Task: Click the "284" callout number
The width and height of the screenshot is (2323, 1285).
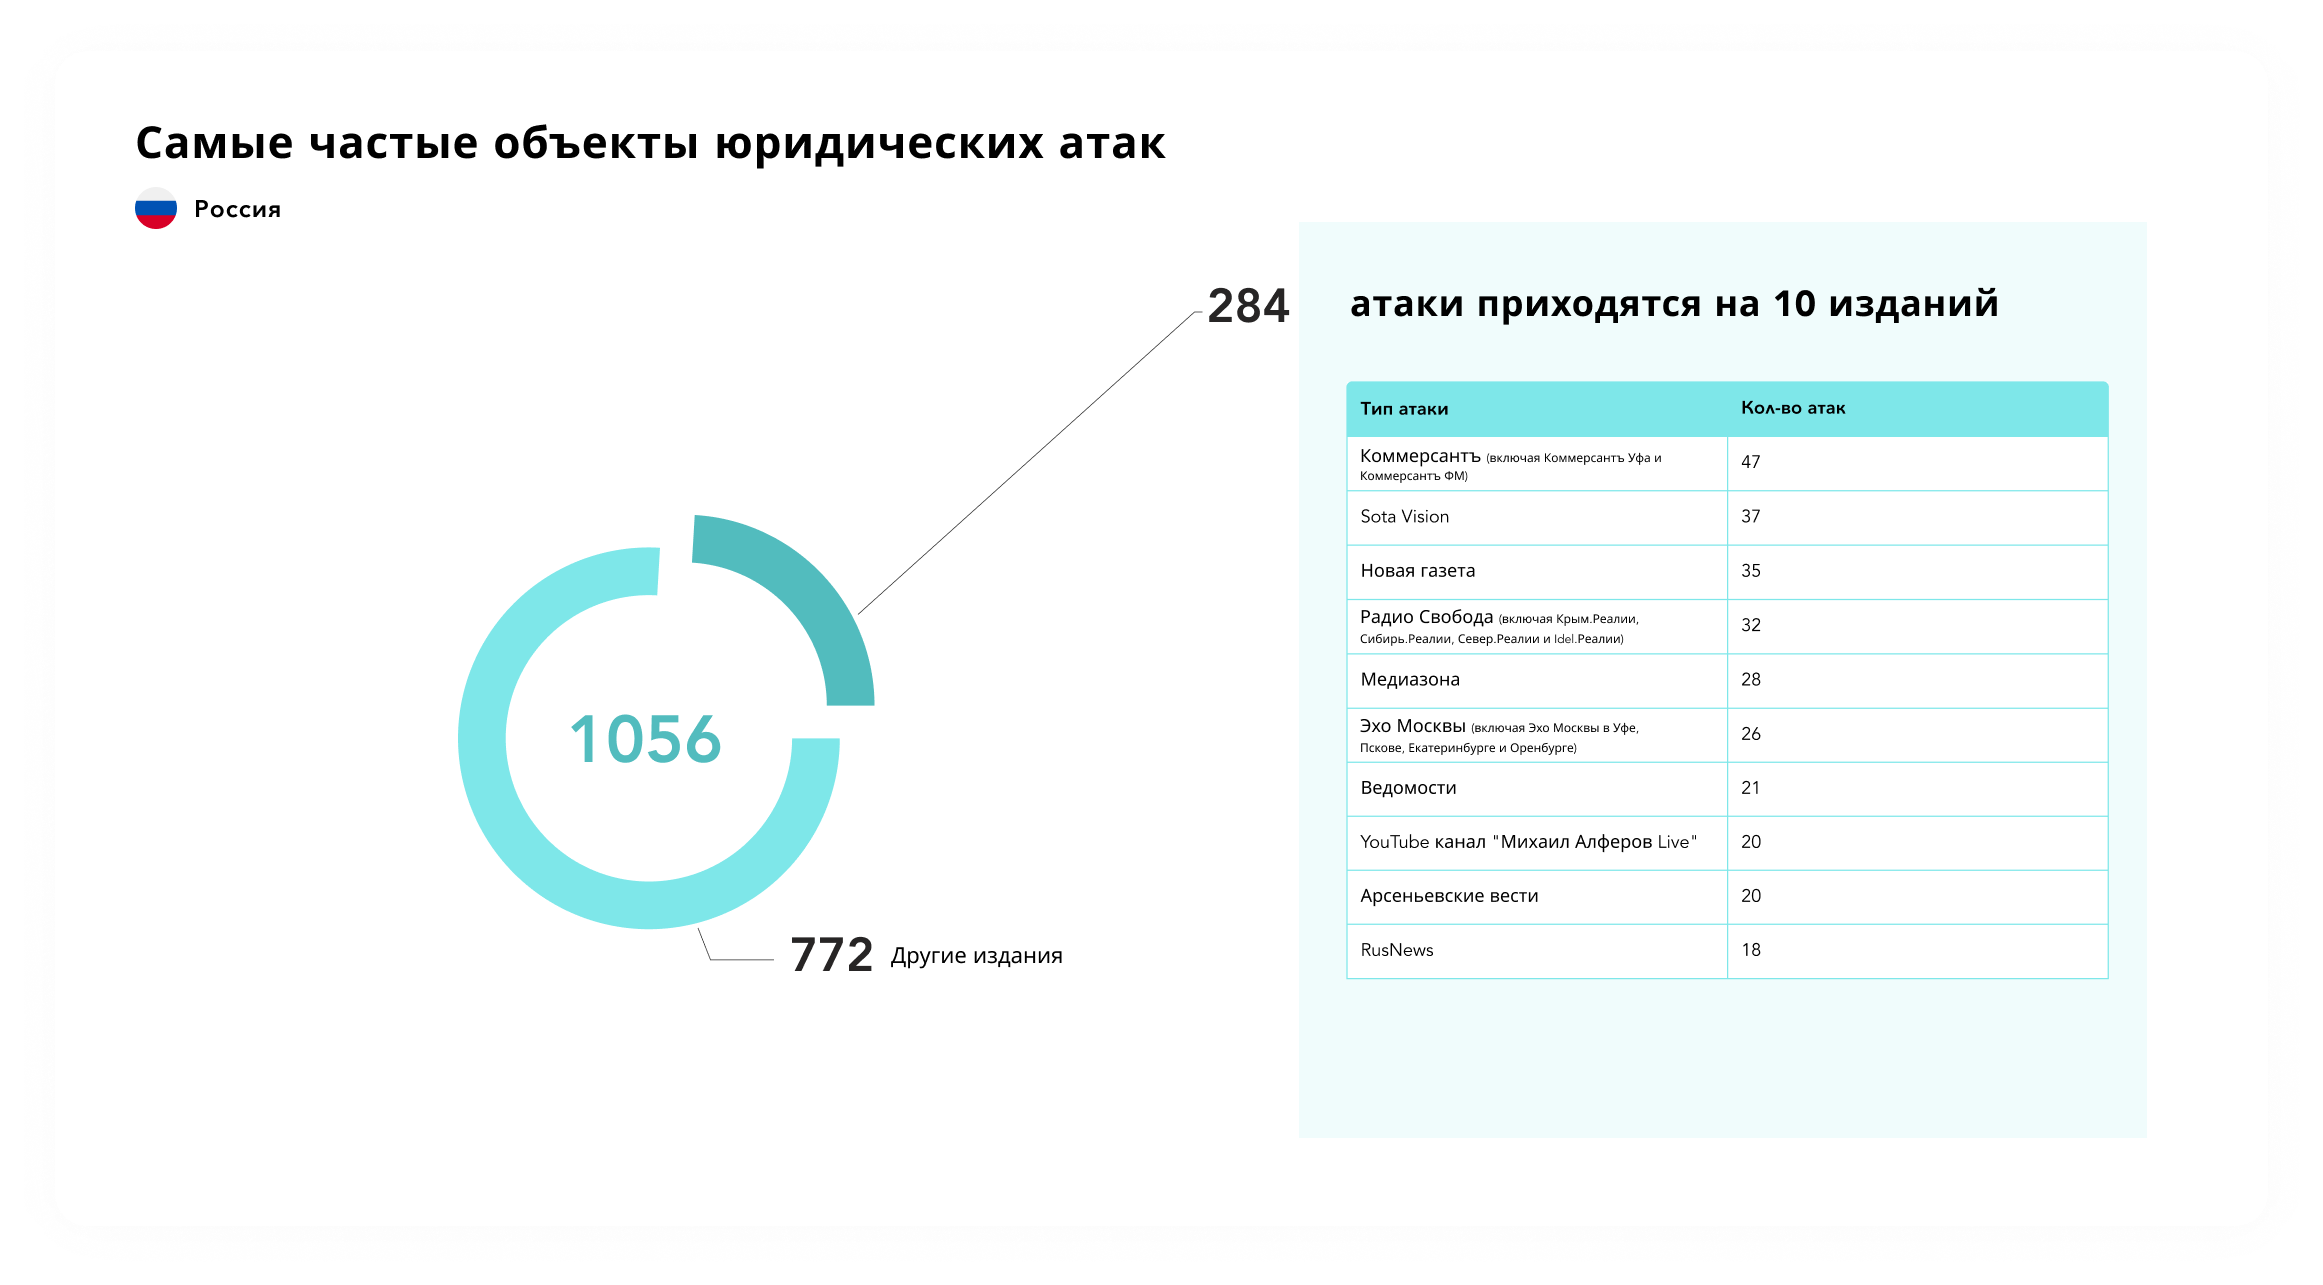Action: [x=1249, y=306]
